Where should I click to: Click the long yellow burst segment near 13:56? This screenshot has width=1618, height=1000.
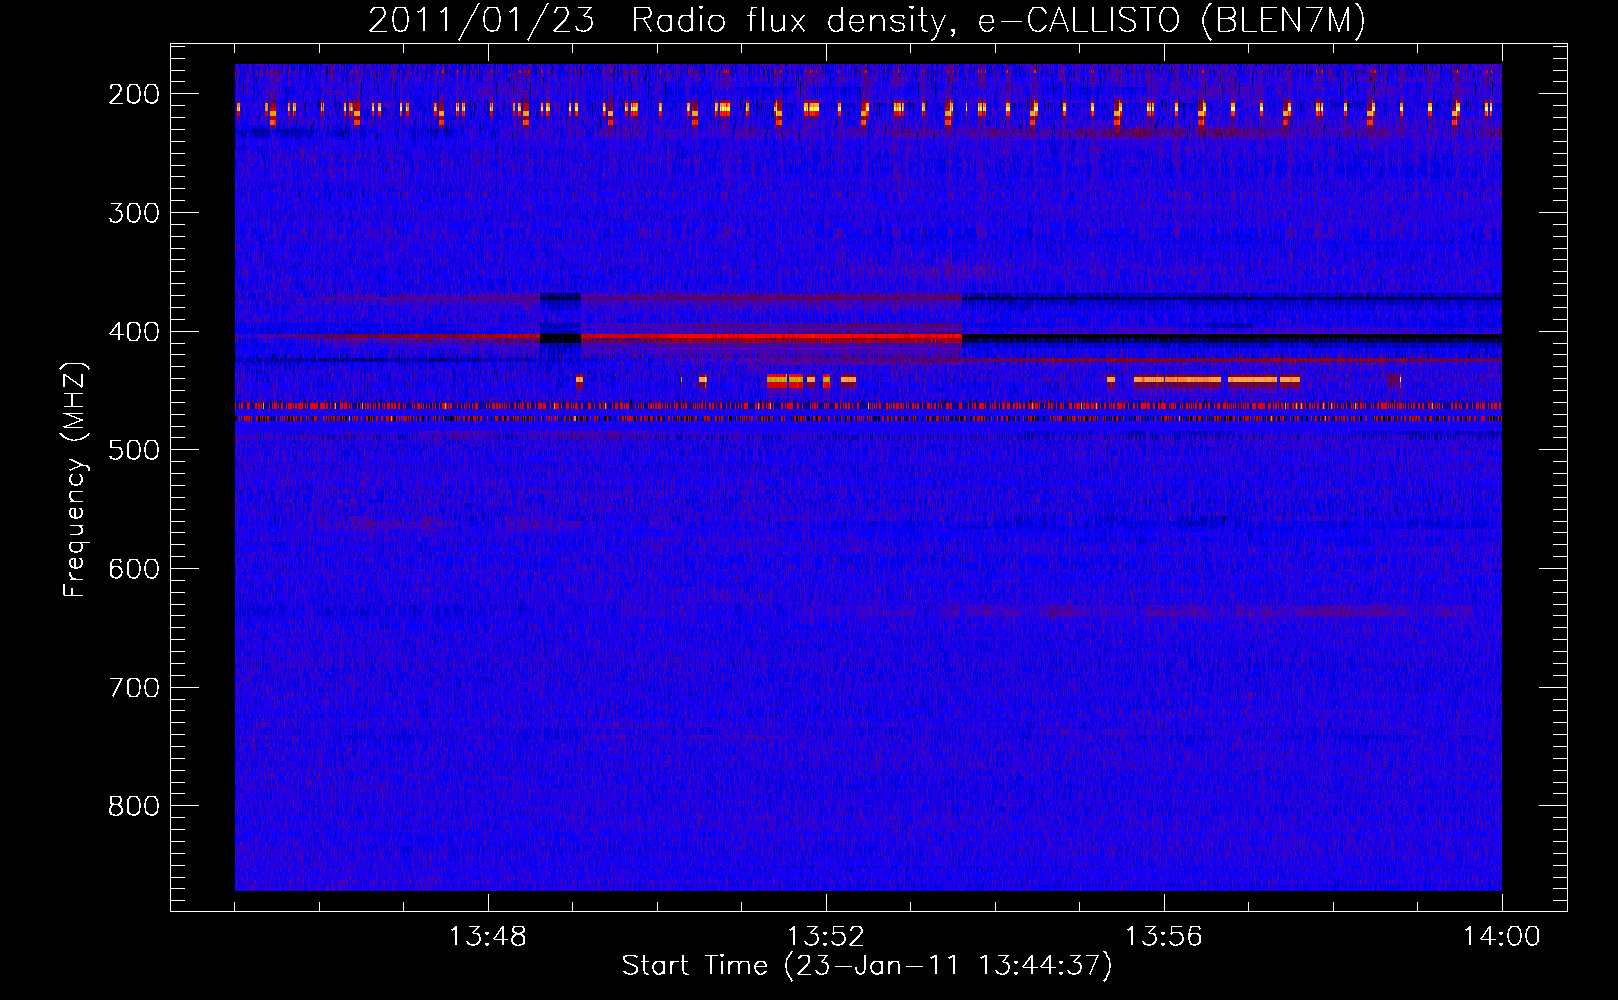pos(1178,380)
